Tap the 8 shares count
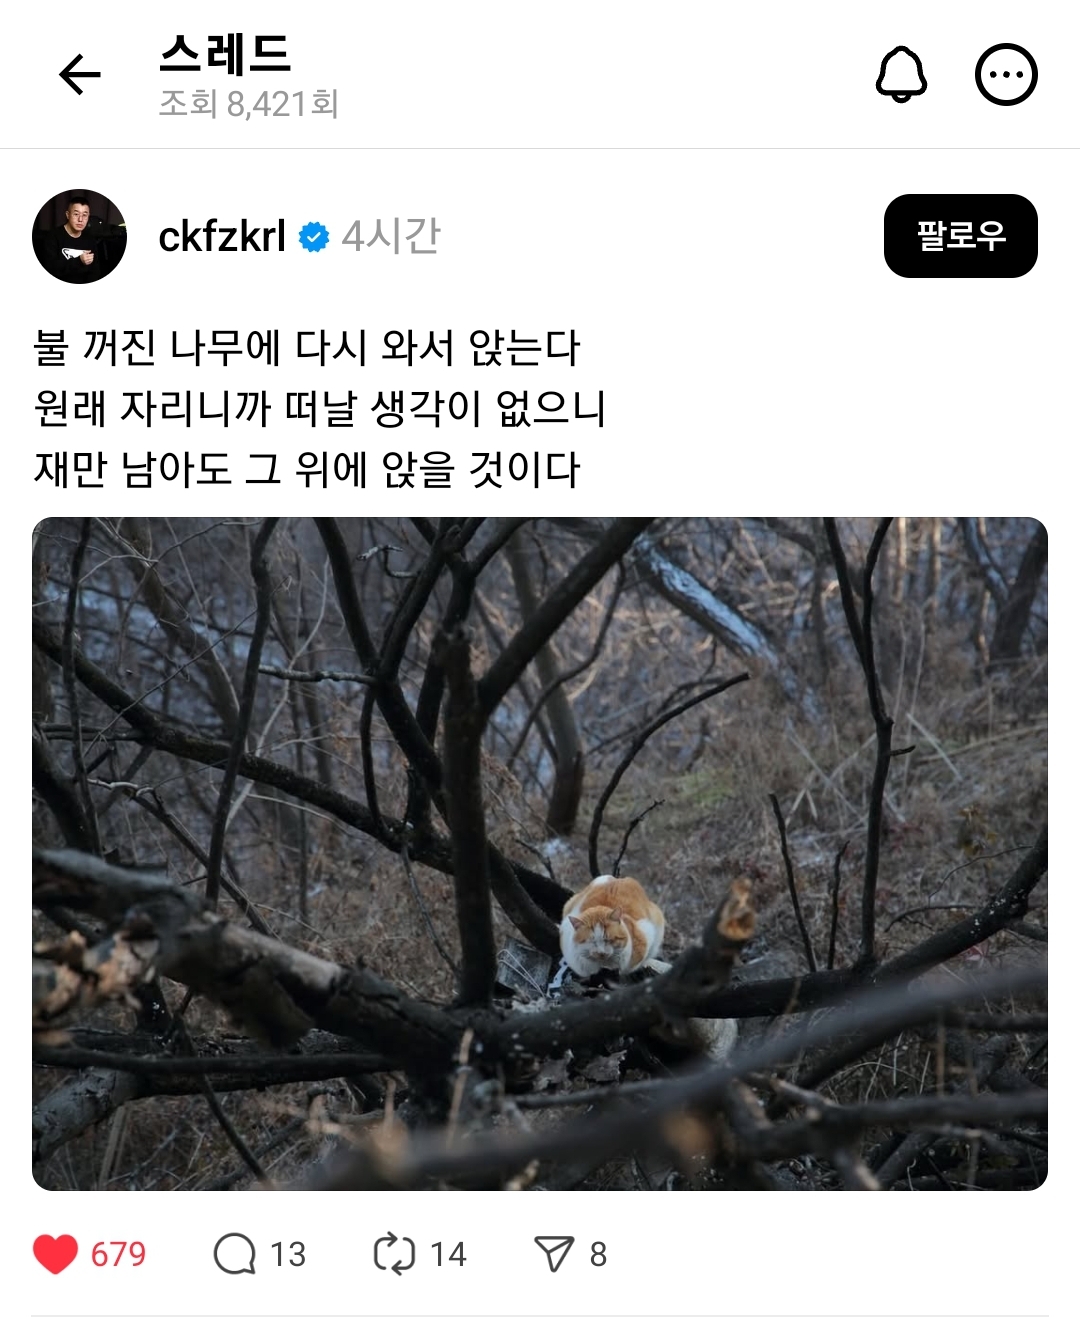Screen dimensions: 1080x1334 [598, 1254]
